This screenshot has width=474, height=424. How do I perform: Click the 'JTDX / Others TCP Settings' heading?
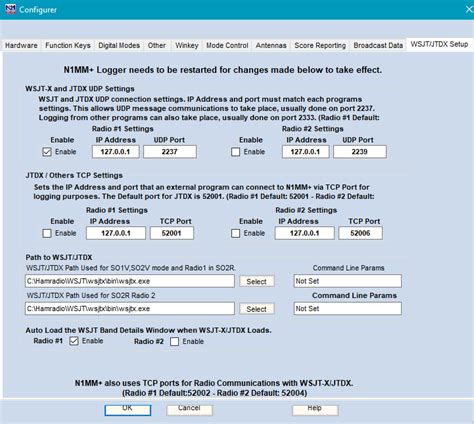coord(74,175)
